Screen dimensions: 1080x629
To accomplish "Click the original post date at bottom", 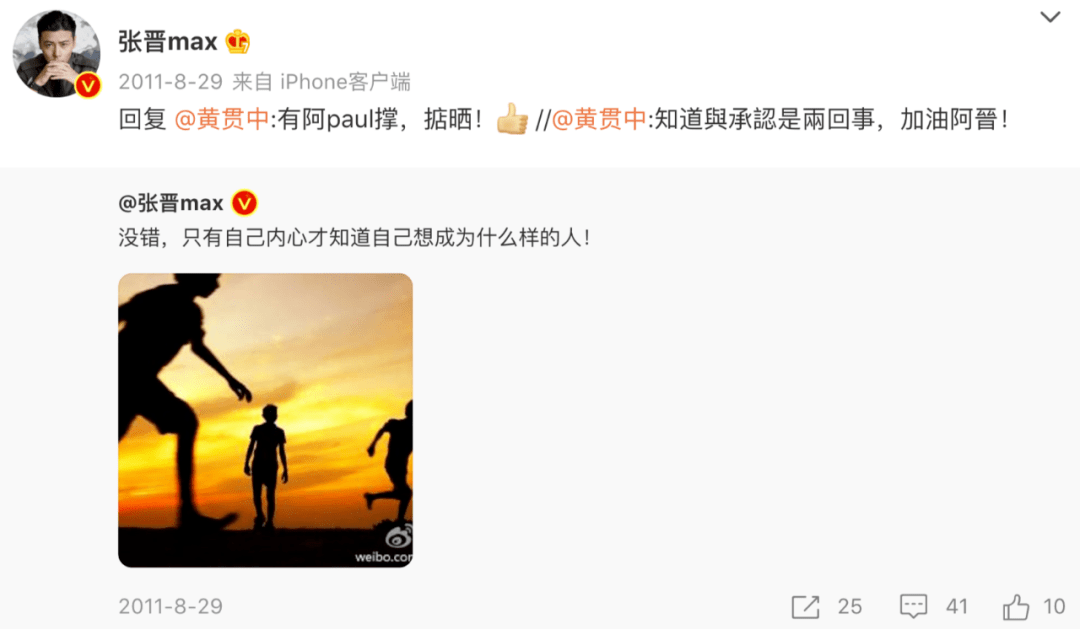I will point(171,606).
